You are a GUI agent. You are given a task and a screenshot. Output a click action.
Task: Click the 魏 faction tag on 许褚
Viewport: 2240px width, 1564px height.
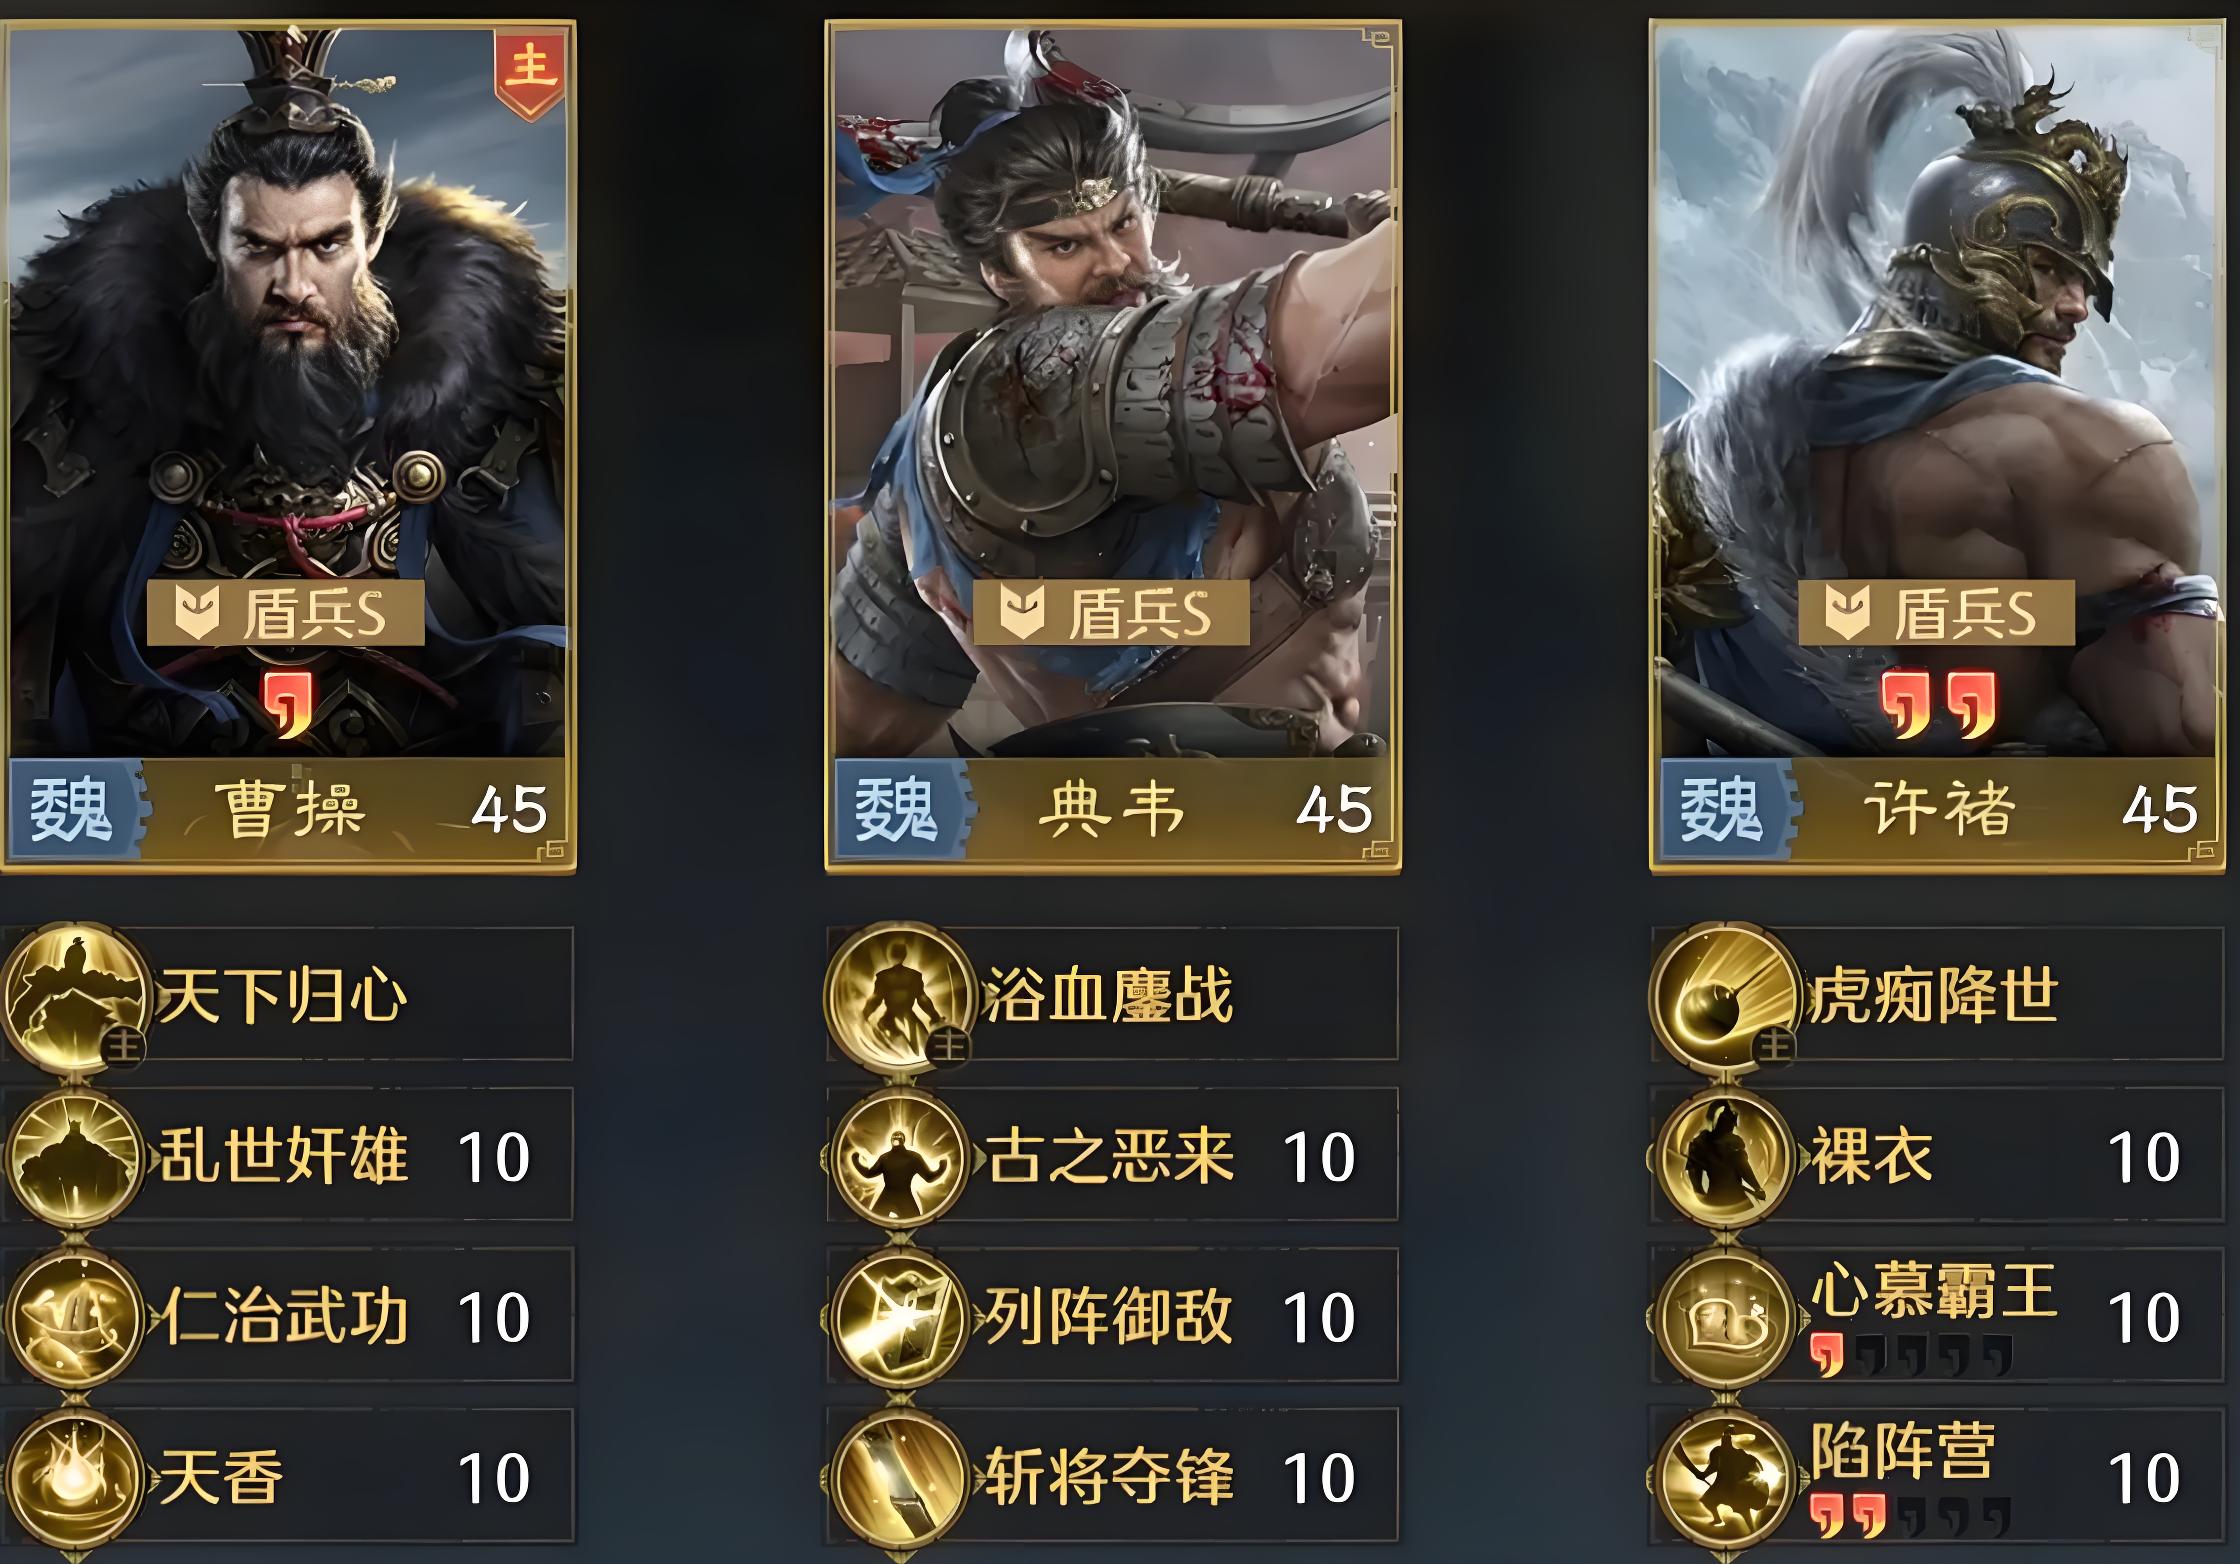click(1722, 808)
